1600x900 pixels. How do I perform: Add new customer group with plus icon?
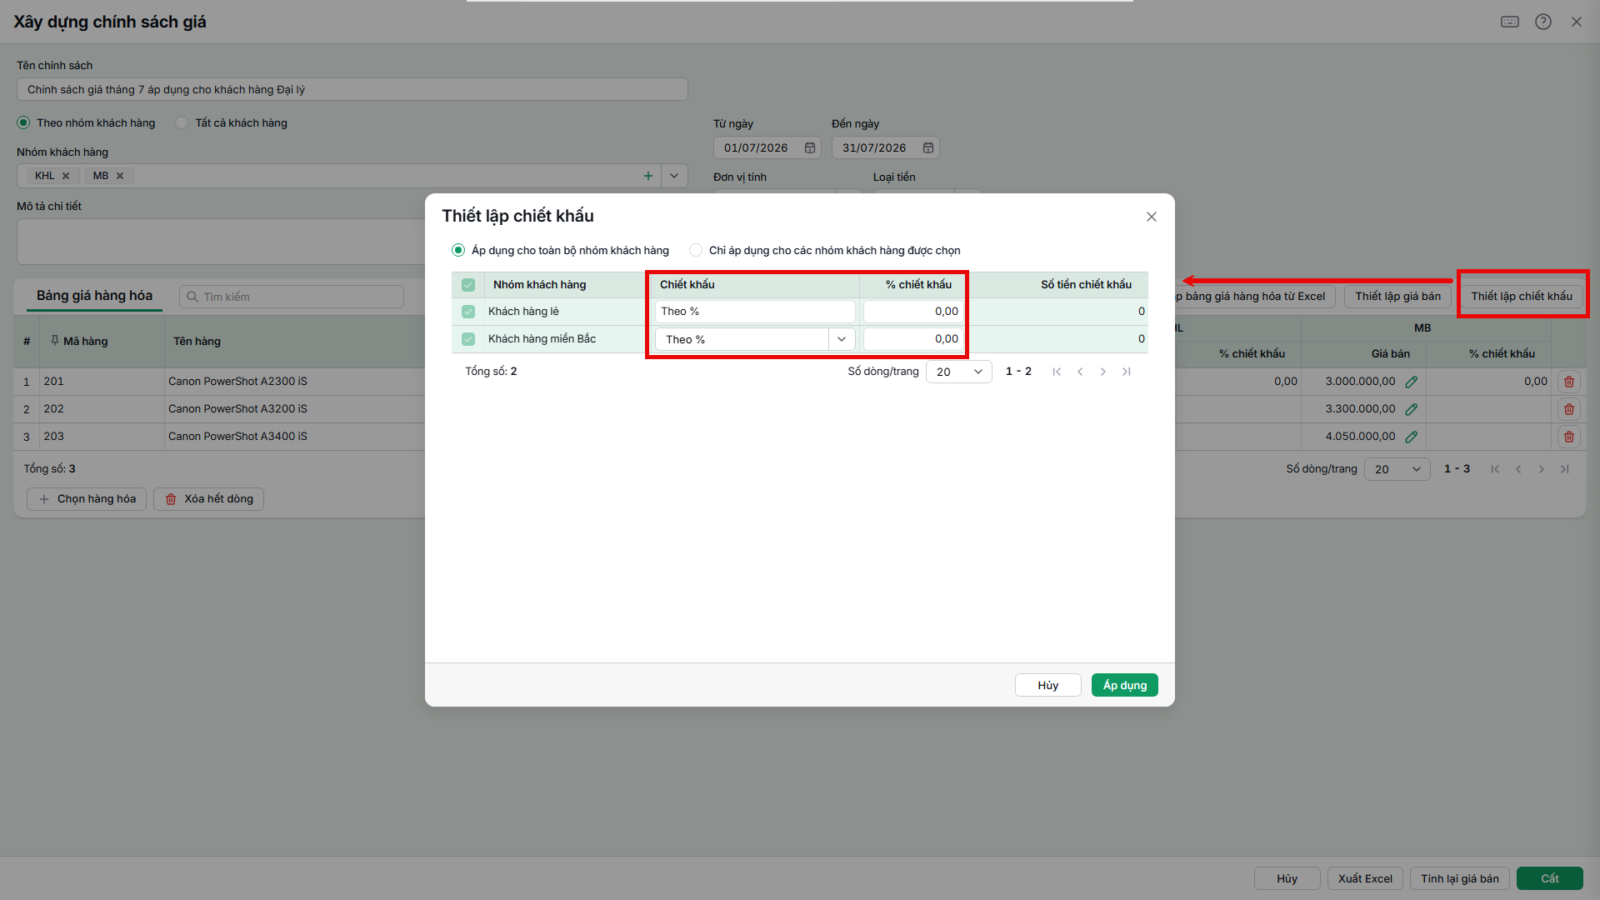[648, 176]
